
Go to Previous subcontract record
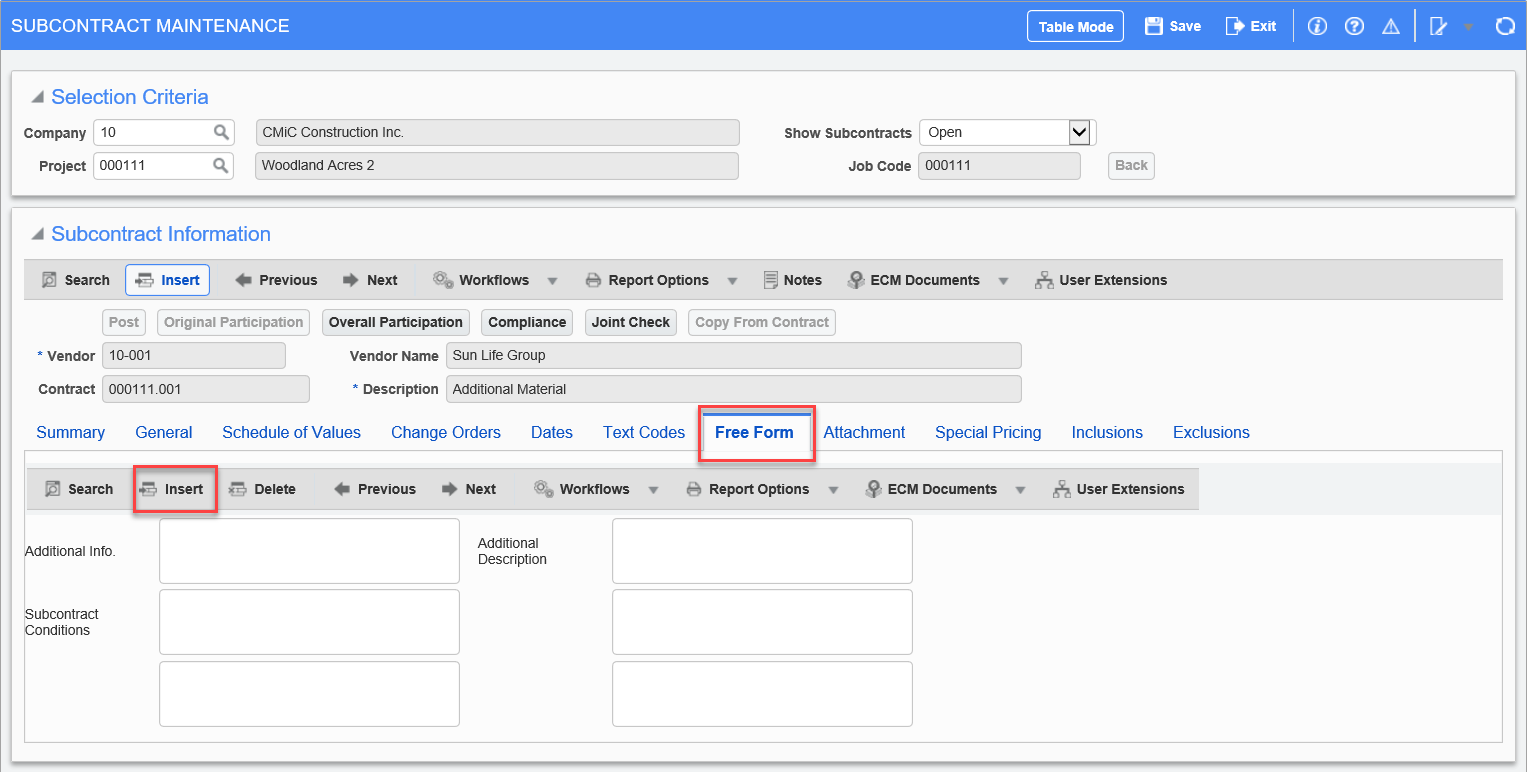(x=276, y=280)
